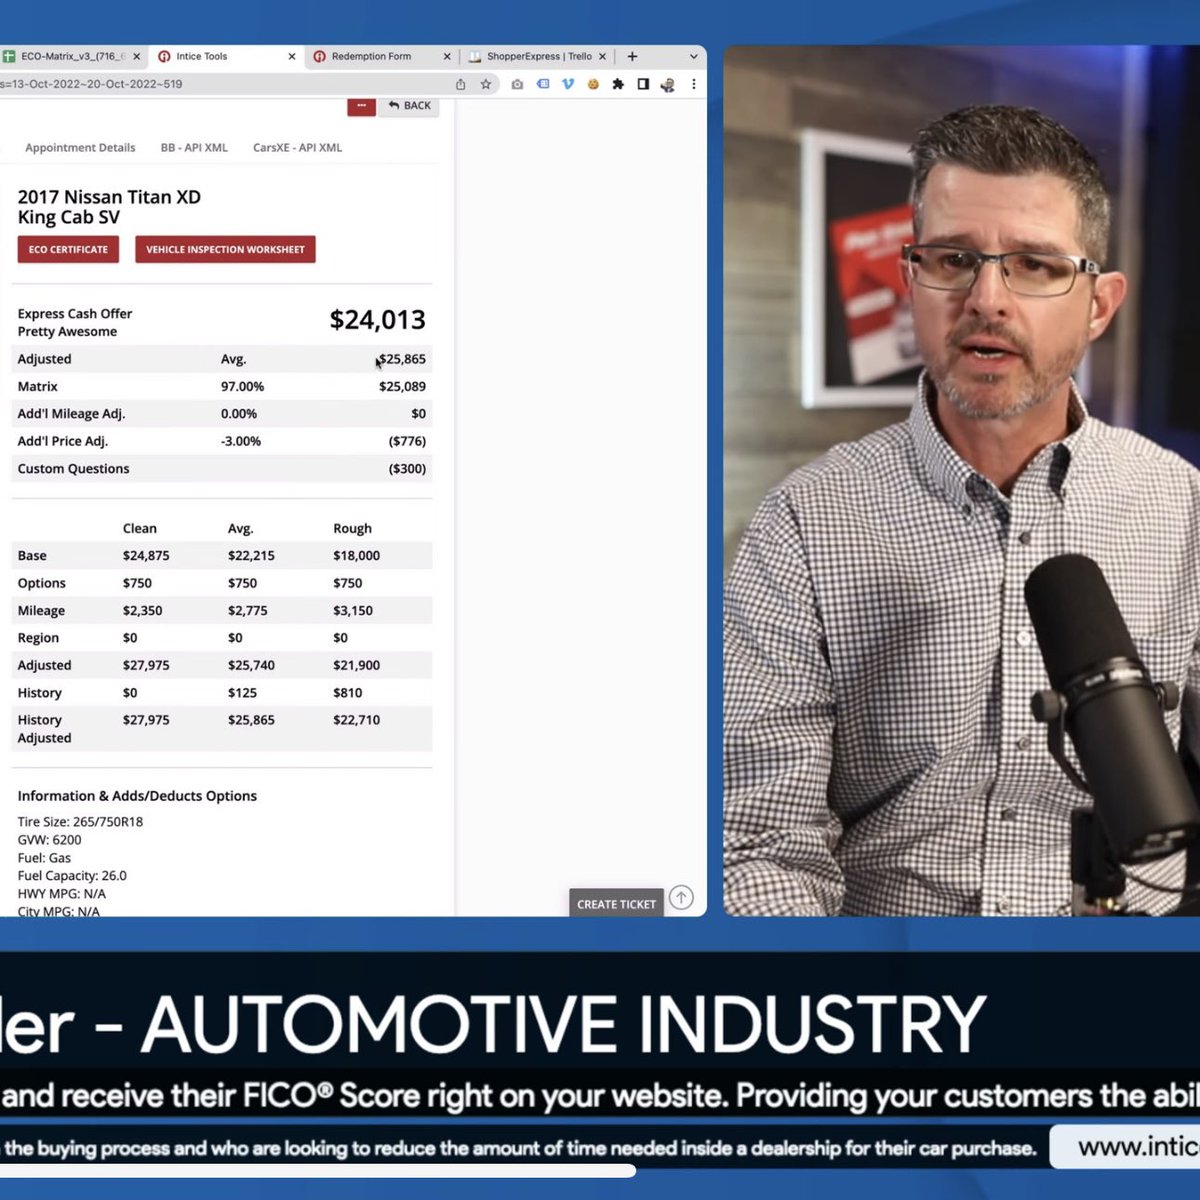Click the Clean column header

[x=139, y=528]
